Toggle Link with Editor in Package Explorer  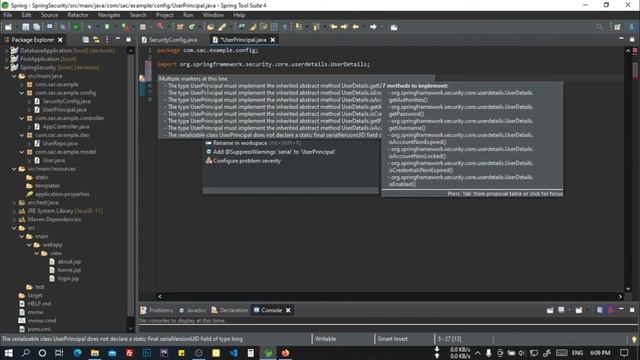96,40
